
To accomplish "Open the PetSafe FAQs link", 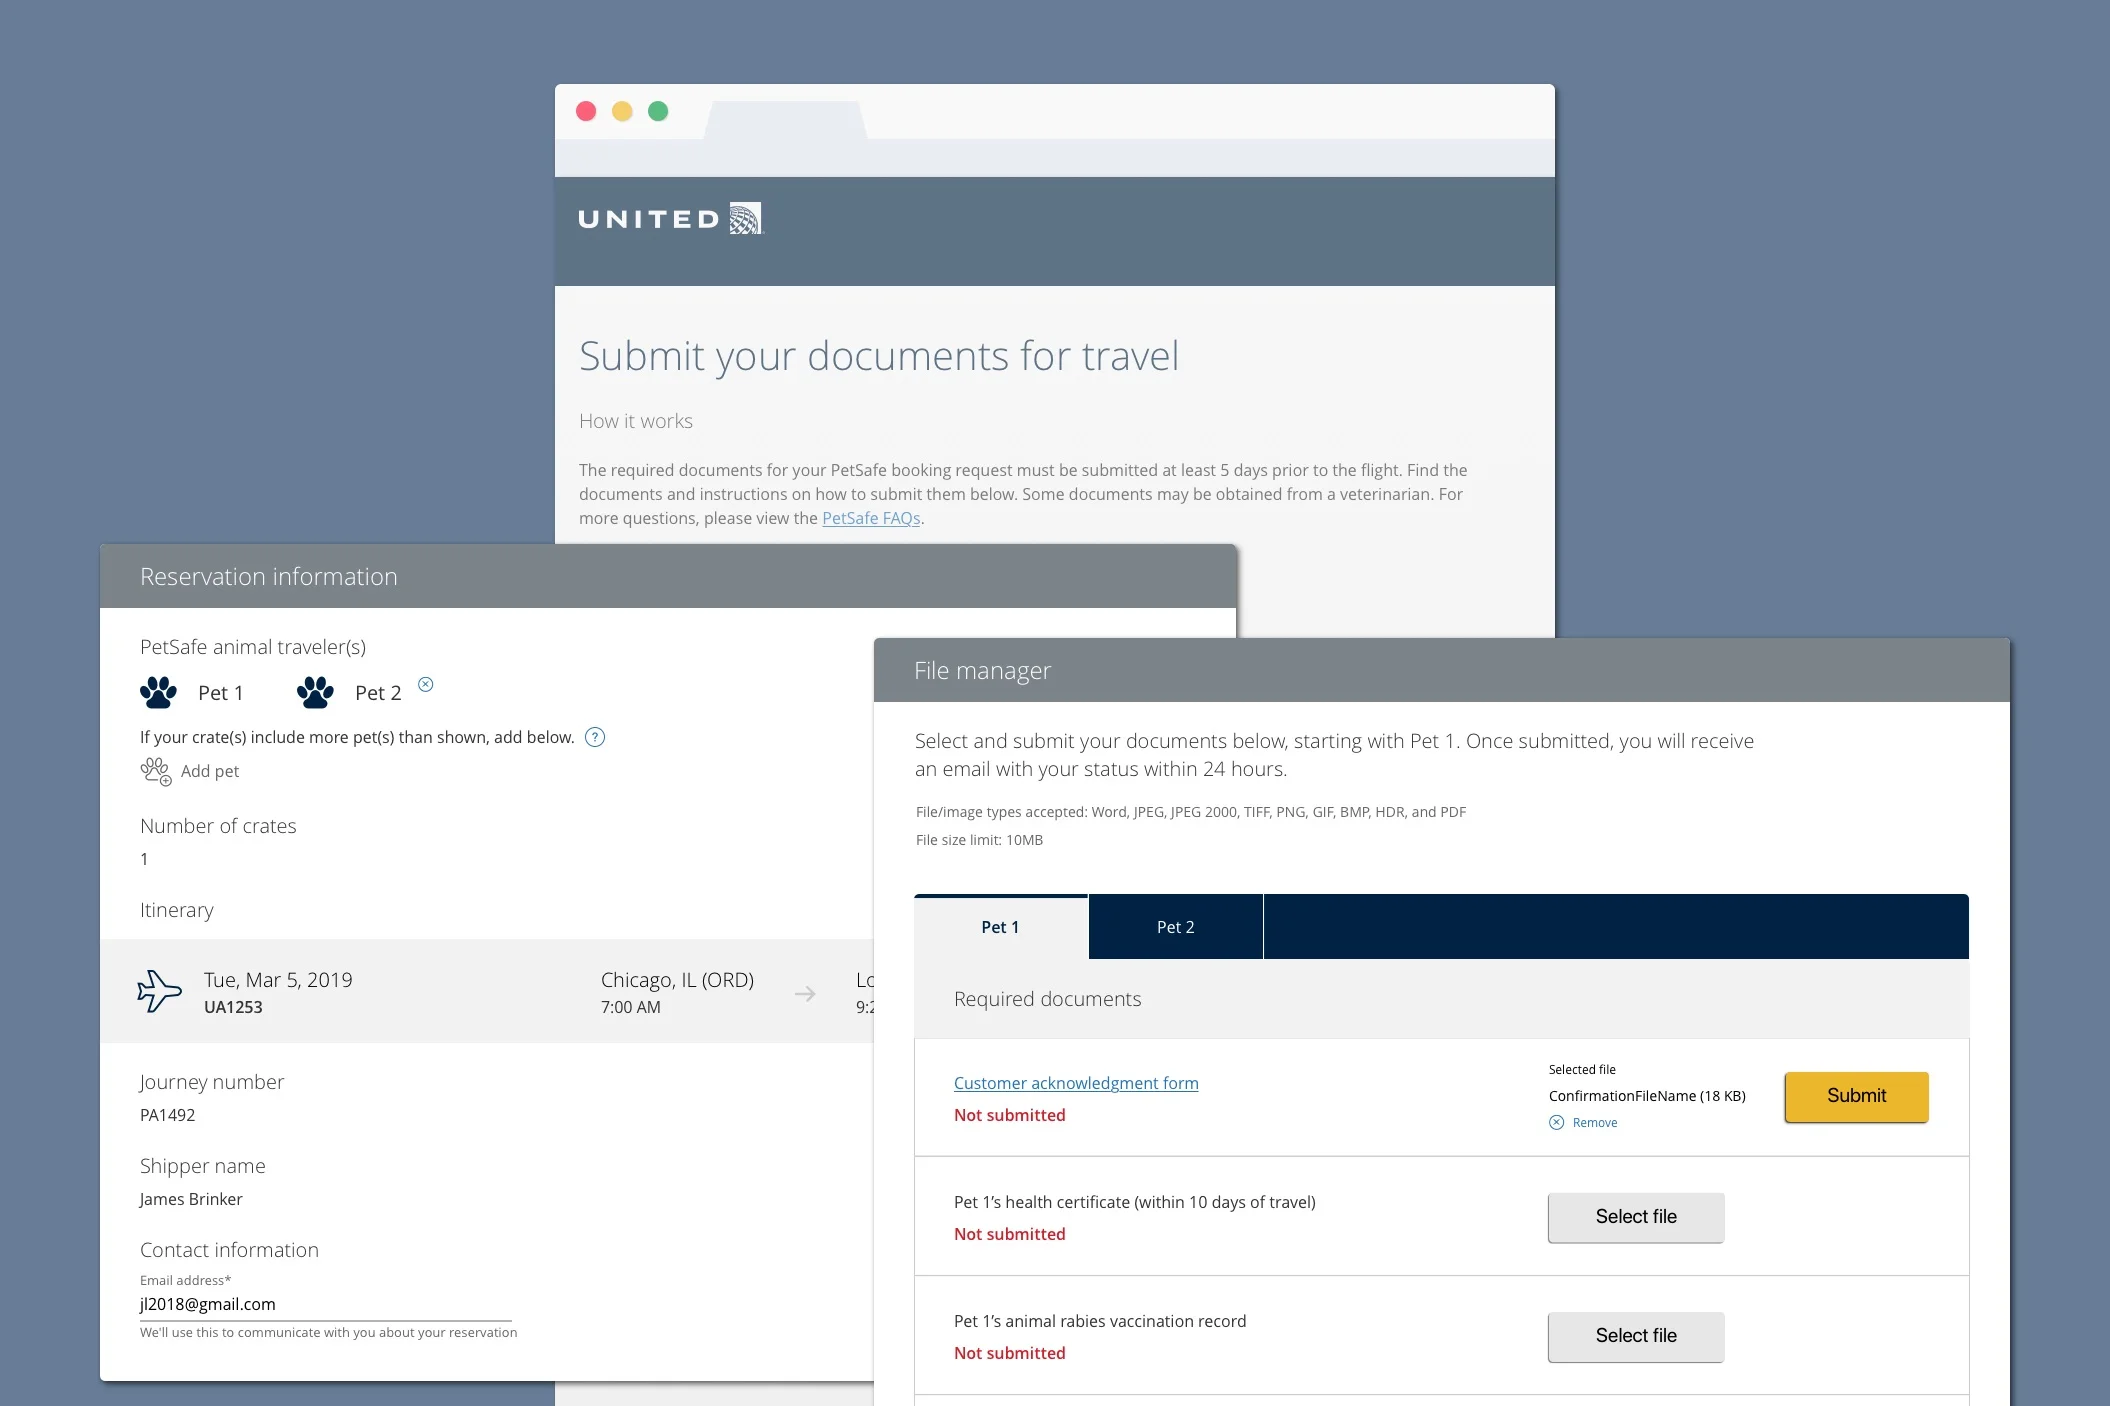I will [870, 518].
